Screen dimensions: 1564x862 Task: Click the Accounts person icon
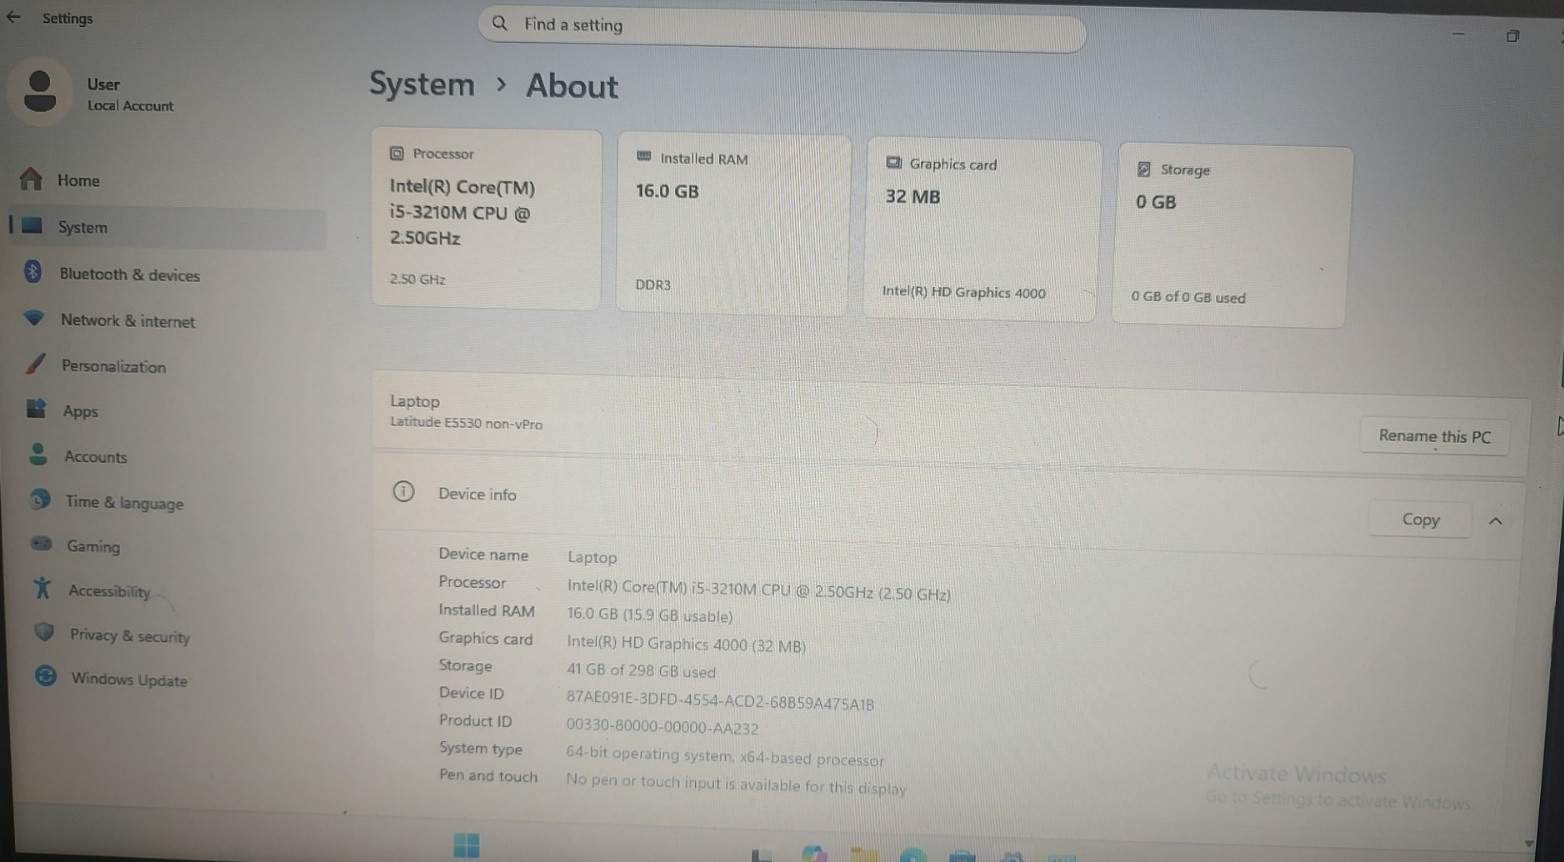click(38, 454)
